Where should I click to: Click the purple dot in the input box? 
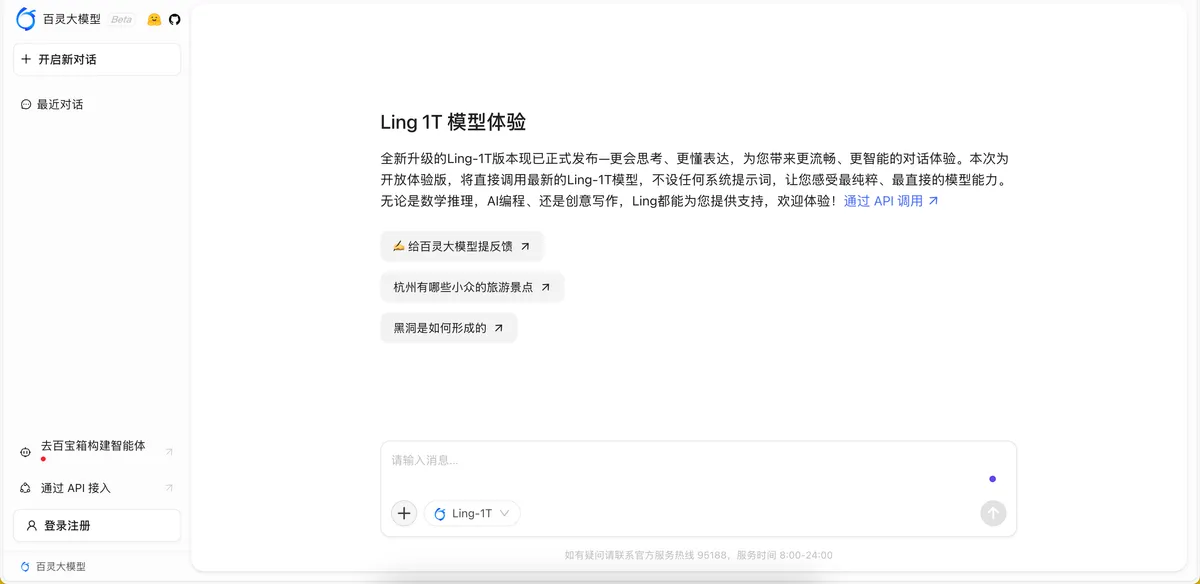[992, 479]
